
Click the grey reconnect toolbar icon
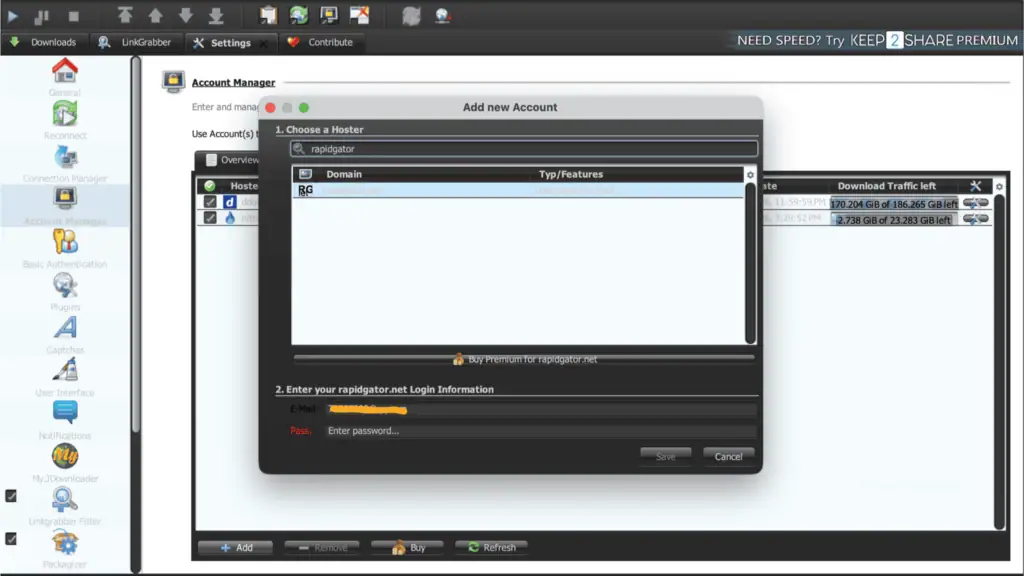point(411,15)
